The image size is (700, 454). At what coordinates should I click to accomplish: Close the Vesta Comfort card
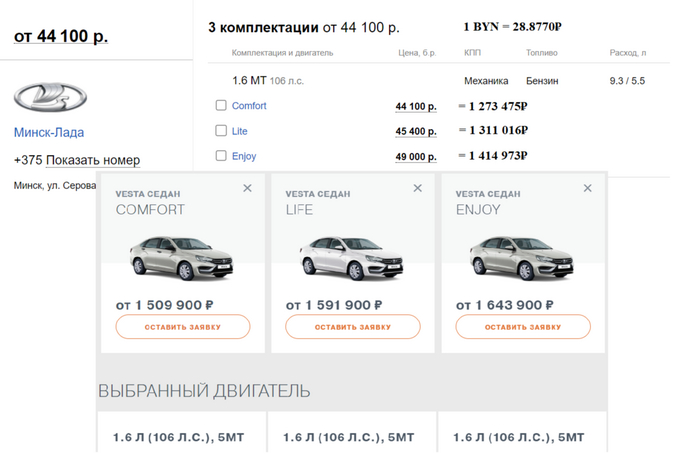pyautogui.click(x=248, y=188)
